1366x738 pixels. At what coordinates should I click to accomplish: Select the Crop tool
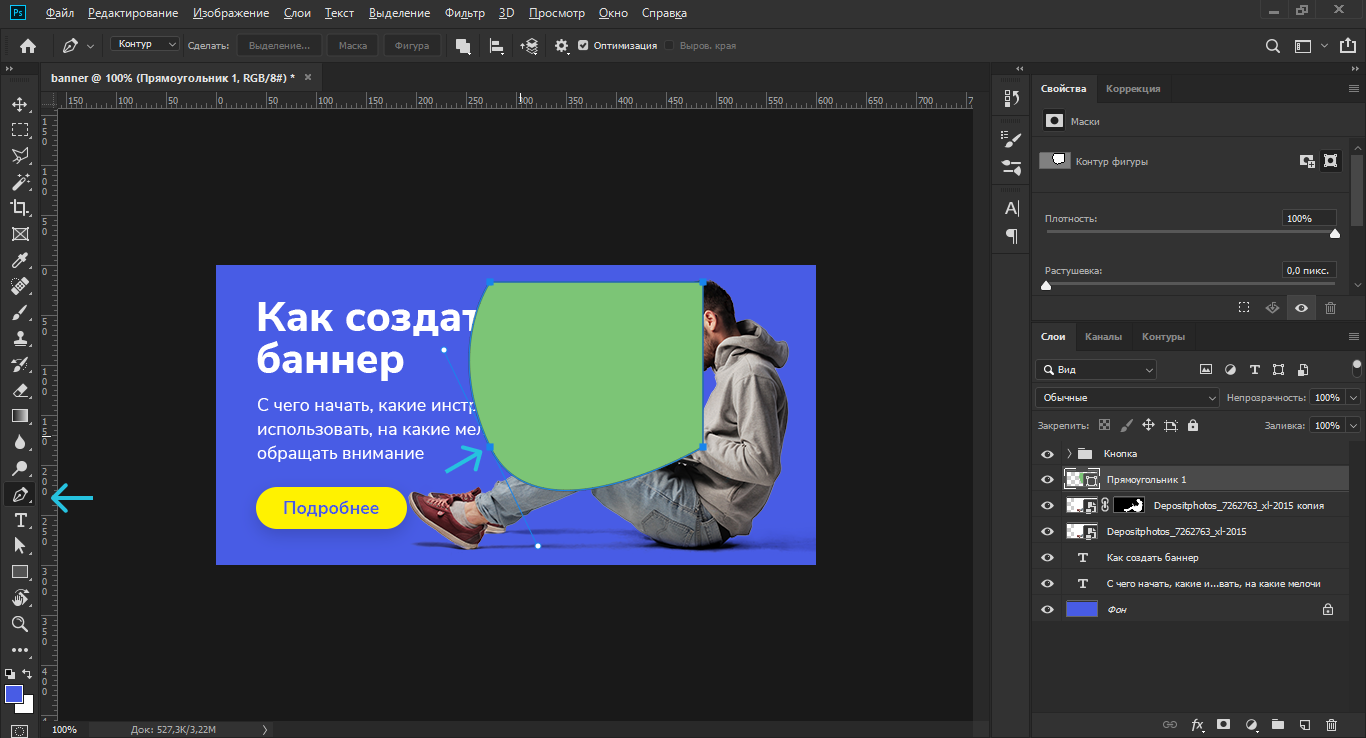coord(20,208)
